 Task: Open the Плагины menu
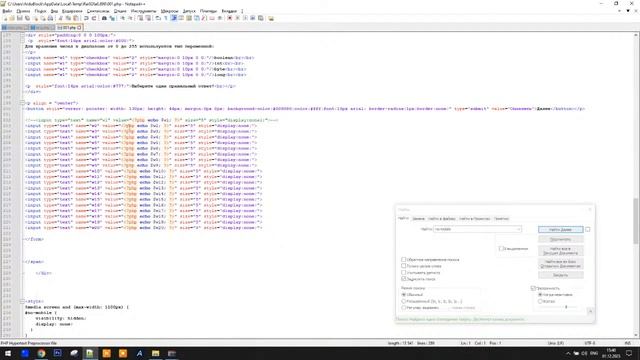pyautogui.click(x=208, y=11)
